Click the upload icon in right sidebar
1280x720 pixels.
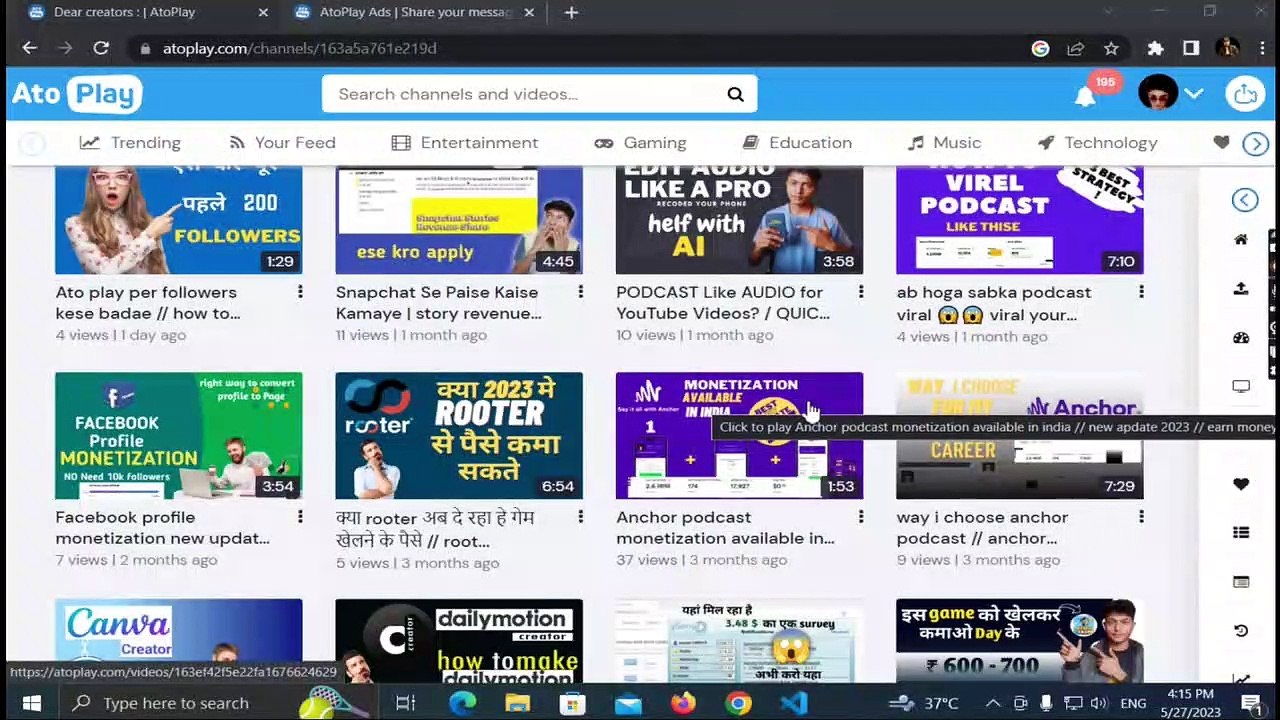point(1241,288)
